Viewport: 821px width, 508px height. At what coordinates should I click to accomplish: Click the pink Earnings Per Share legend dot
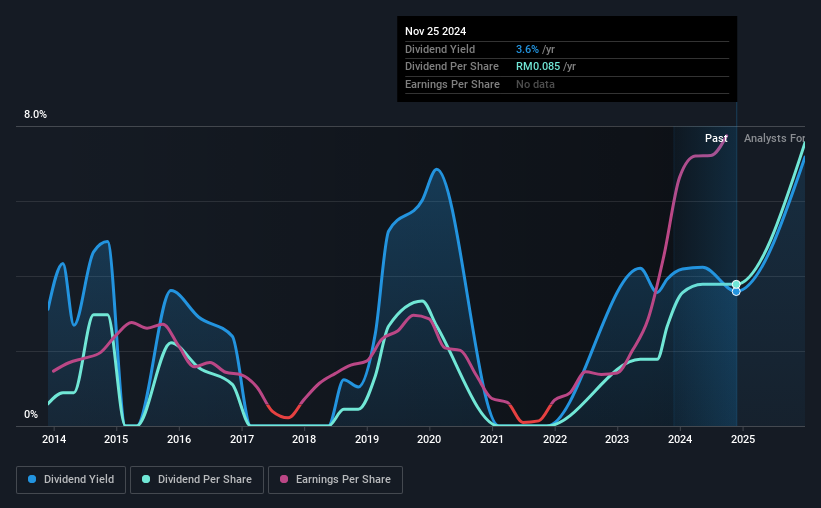[284, 479]
